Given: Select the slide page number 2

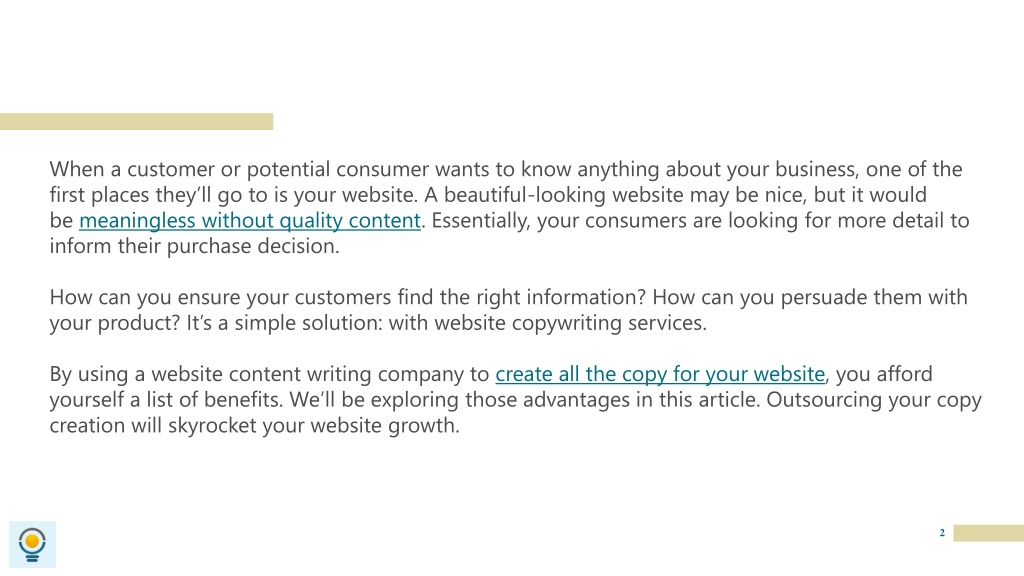Looking at the screenshot, I should coord(942,533).
